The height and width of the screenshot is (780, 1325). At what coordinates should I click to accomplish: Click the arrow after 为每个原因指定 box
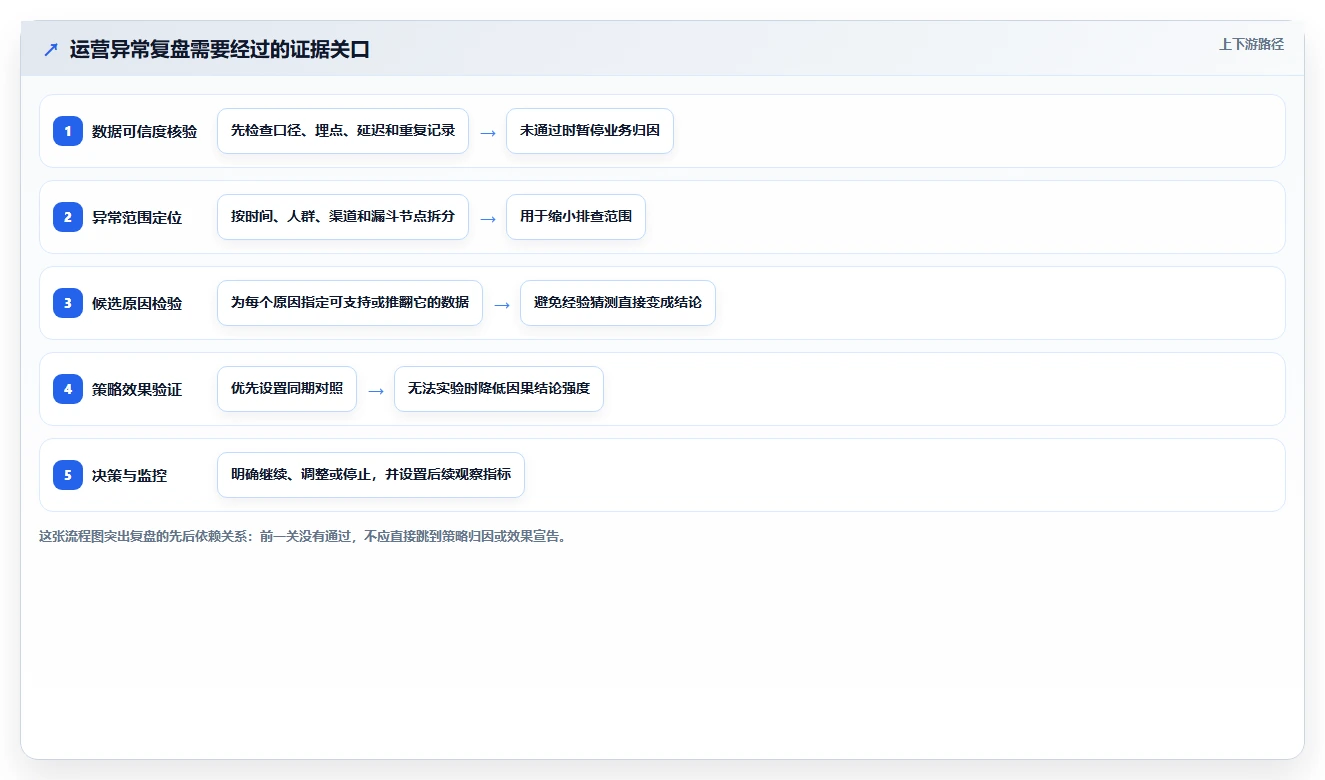coord(502,304)
